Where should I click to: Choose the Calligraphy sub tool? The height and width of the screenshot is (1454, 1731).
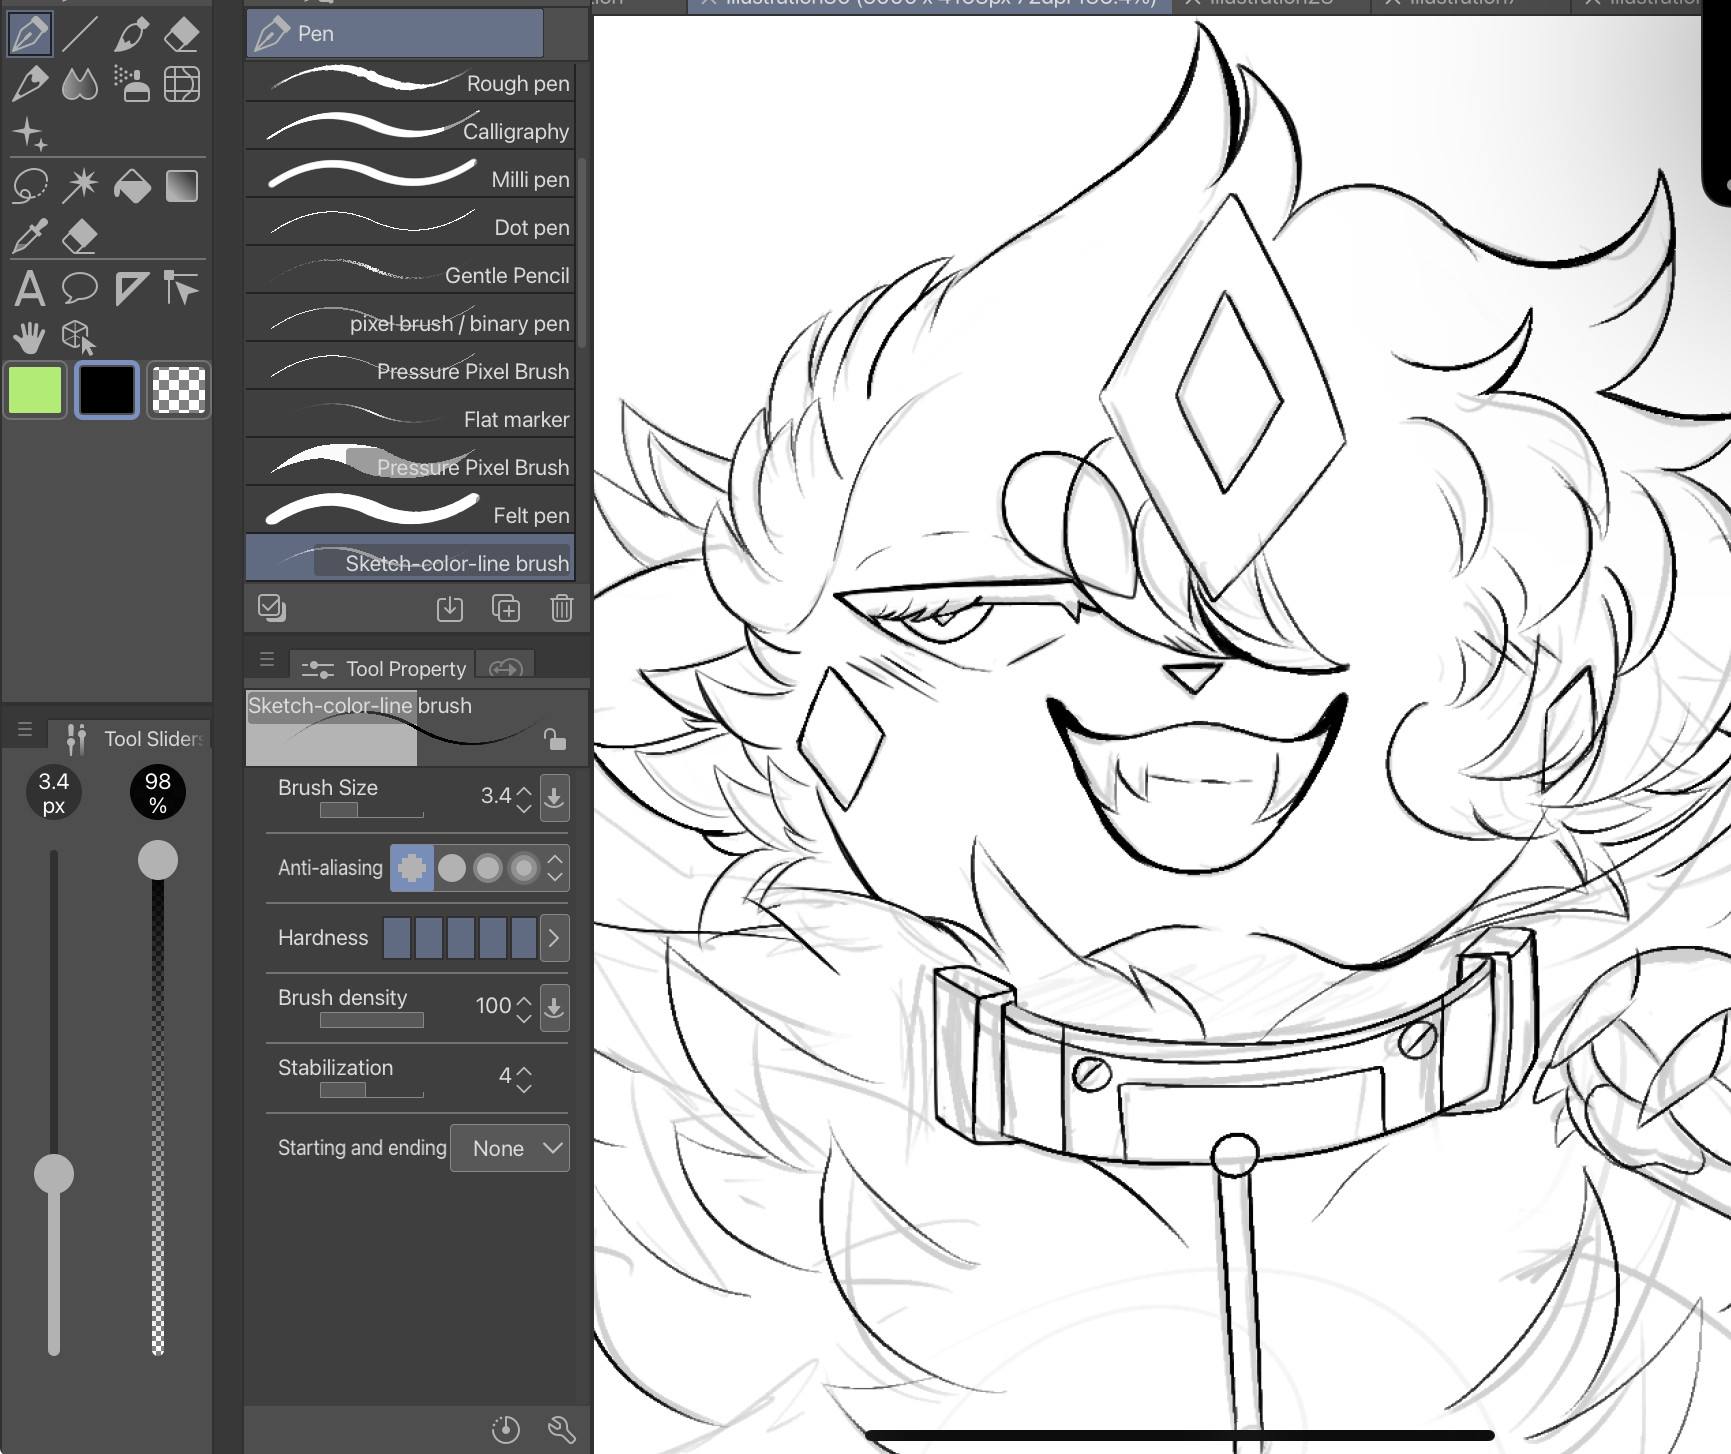pos(411,131)
